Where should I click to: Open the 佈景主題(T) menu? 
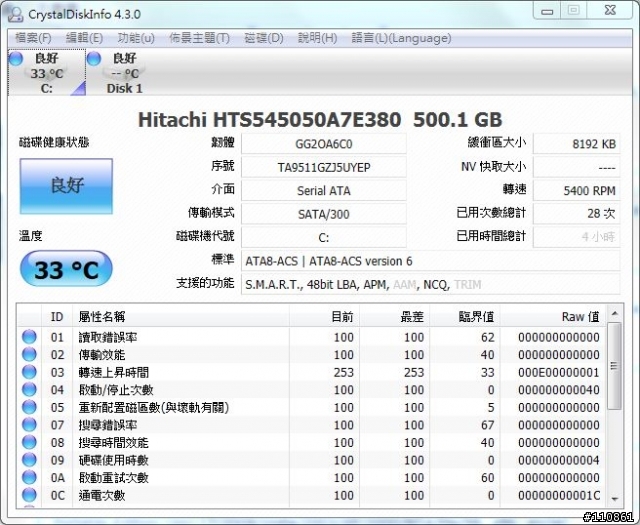pyautogui.click(x=199, y=38)
